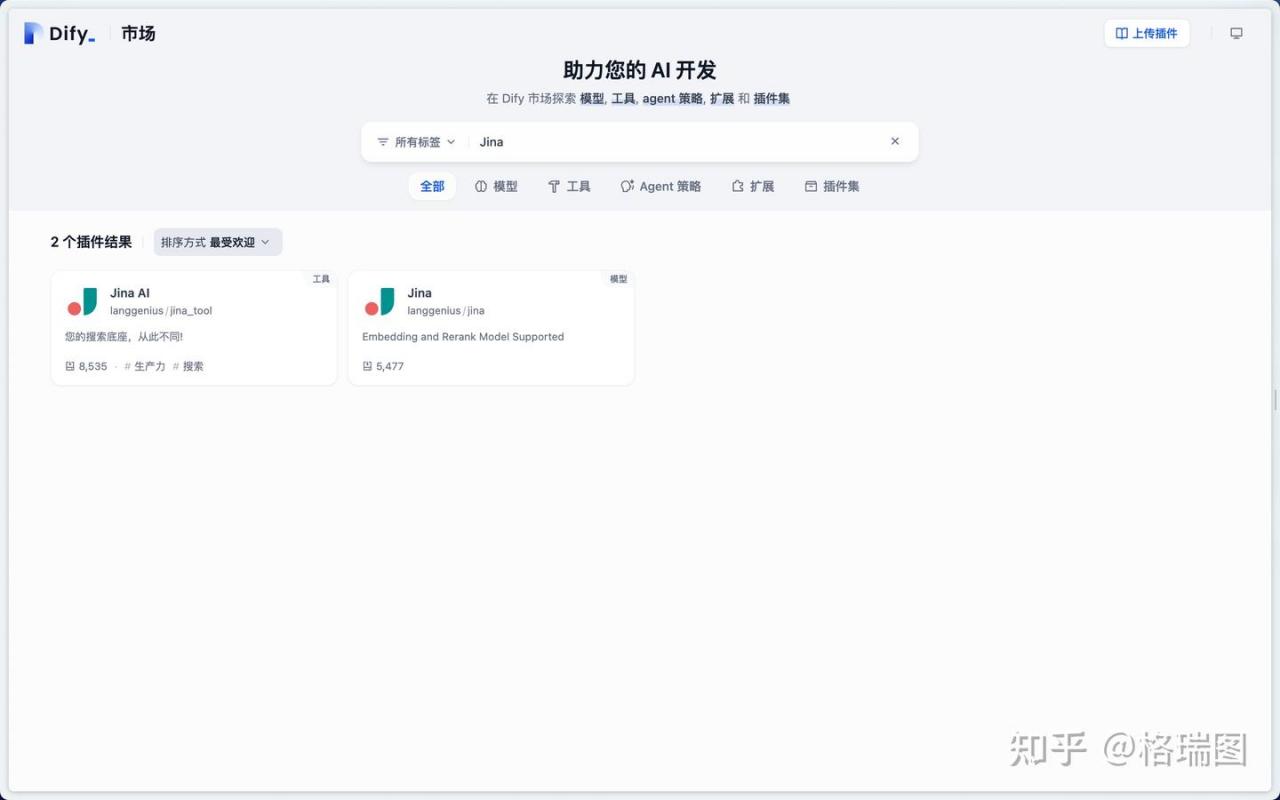Click the Jina model plugin logo
1280x800 pixels.
[x=379, y=301]
